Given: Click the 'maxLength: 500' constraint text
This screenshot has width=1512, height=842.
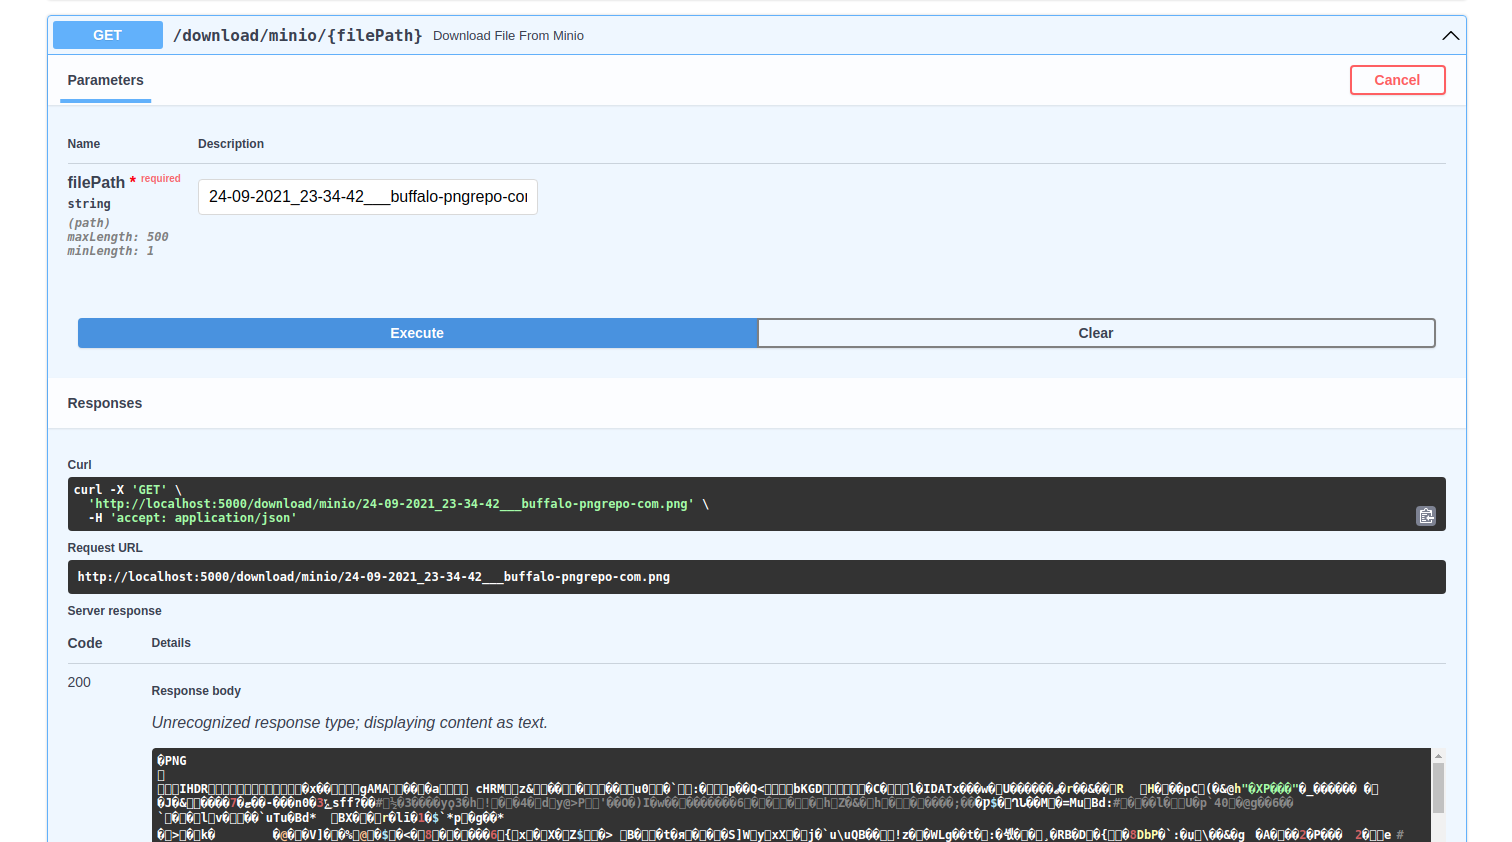Looking at the screenshot, I should [x=118, y=237].
